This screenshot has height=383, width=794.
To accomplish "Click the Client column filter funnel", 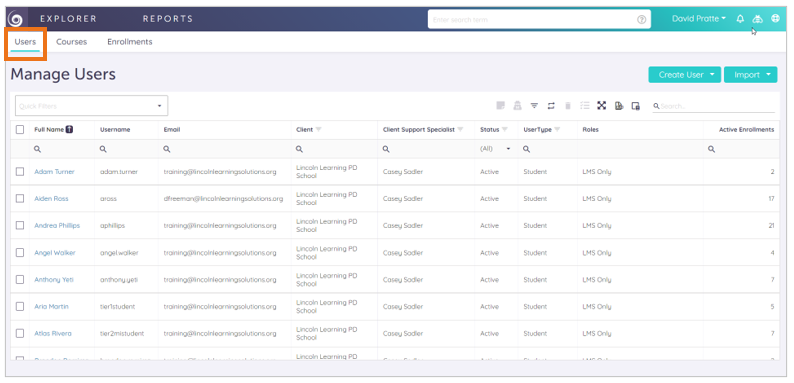I will click(319, 130).
